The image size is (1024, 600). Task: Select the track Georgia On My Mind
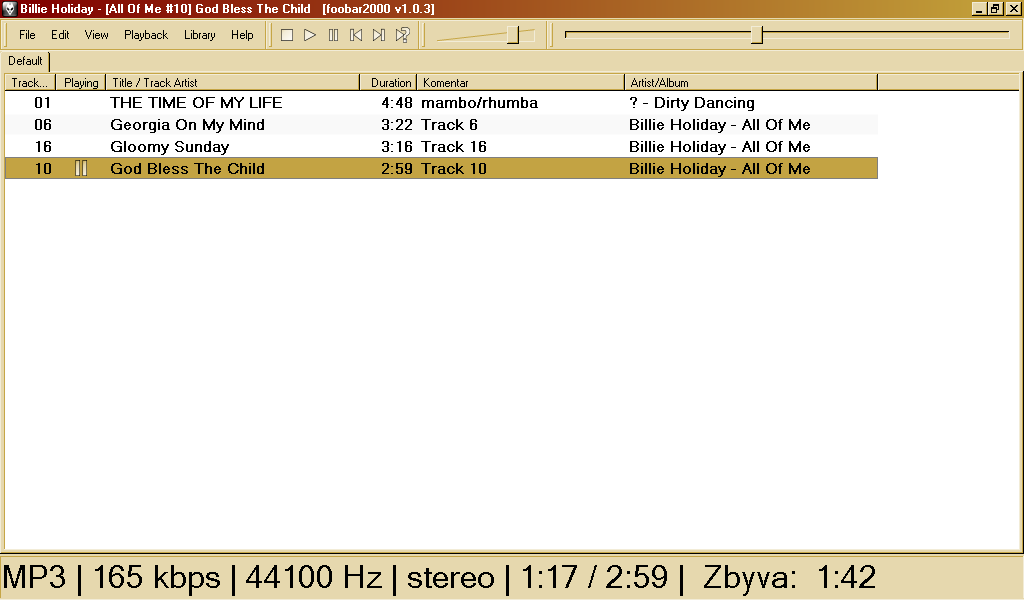coord(187,125)
